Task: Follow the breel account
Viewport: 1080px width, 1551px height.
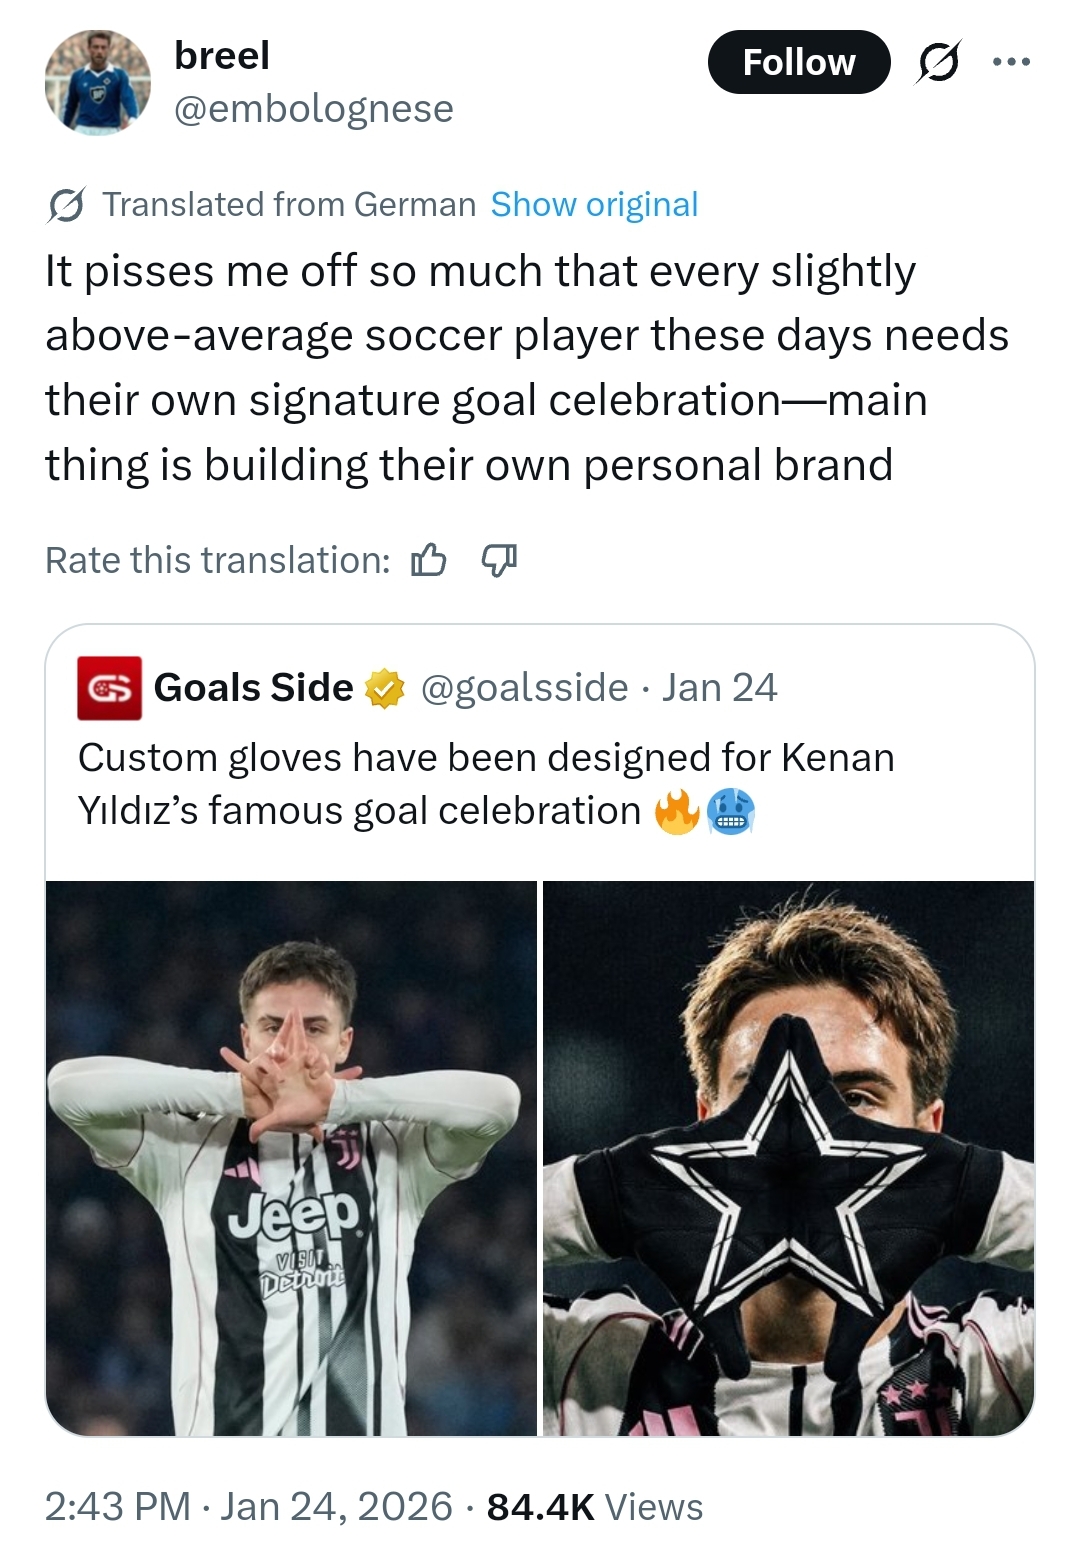Action: (798, 62)
